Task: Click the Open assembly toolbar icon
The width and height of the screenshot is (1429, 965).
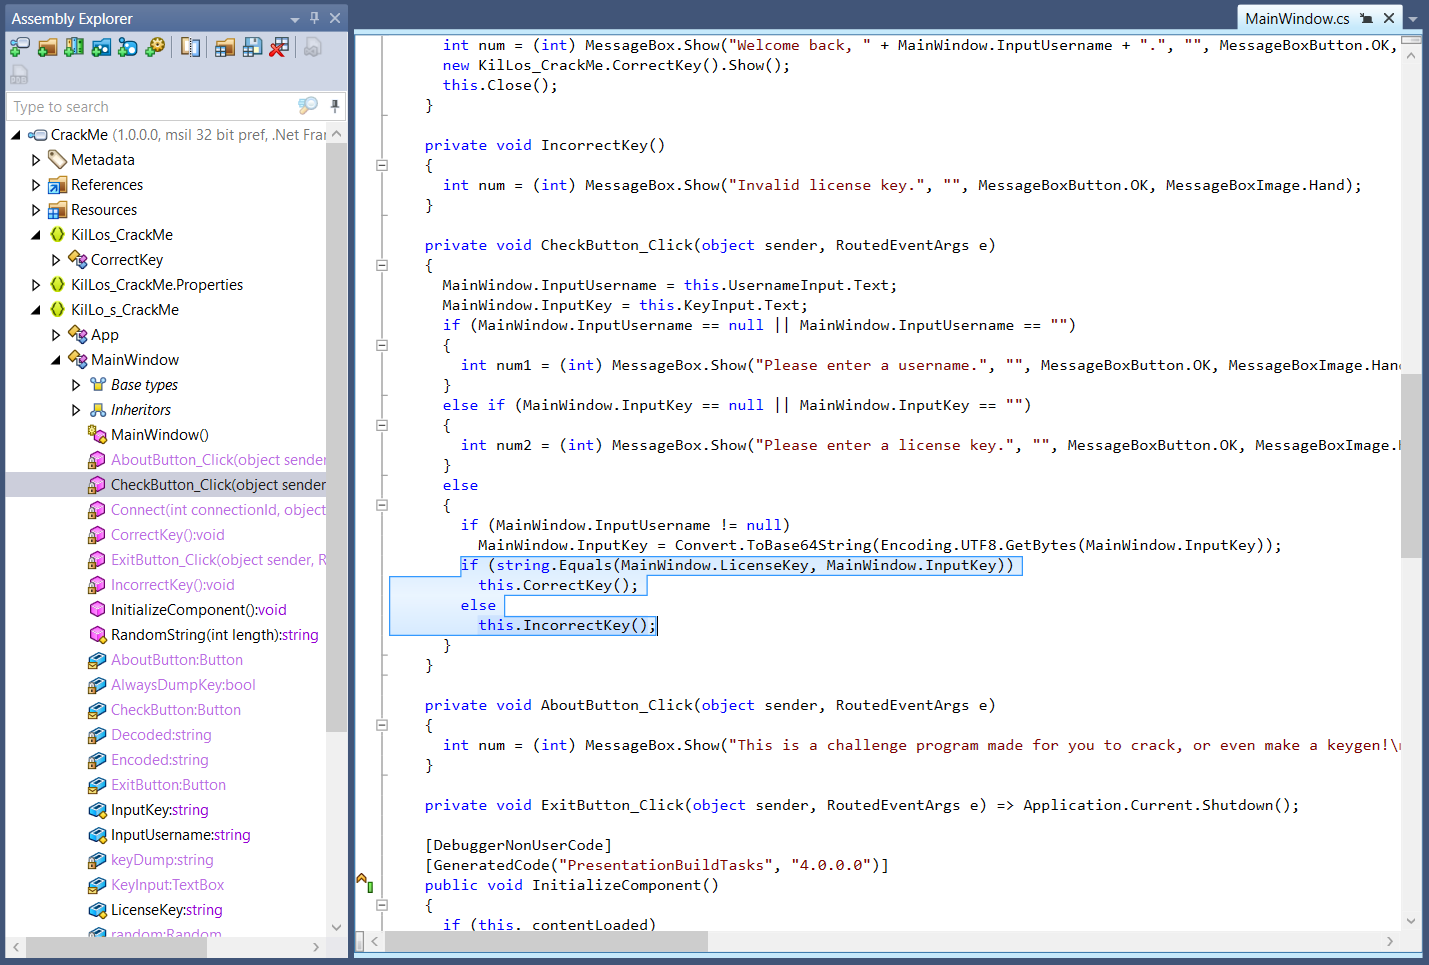Action: click(19, 47)
